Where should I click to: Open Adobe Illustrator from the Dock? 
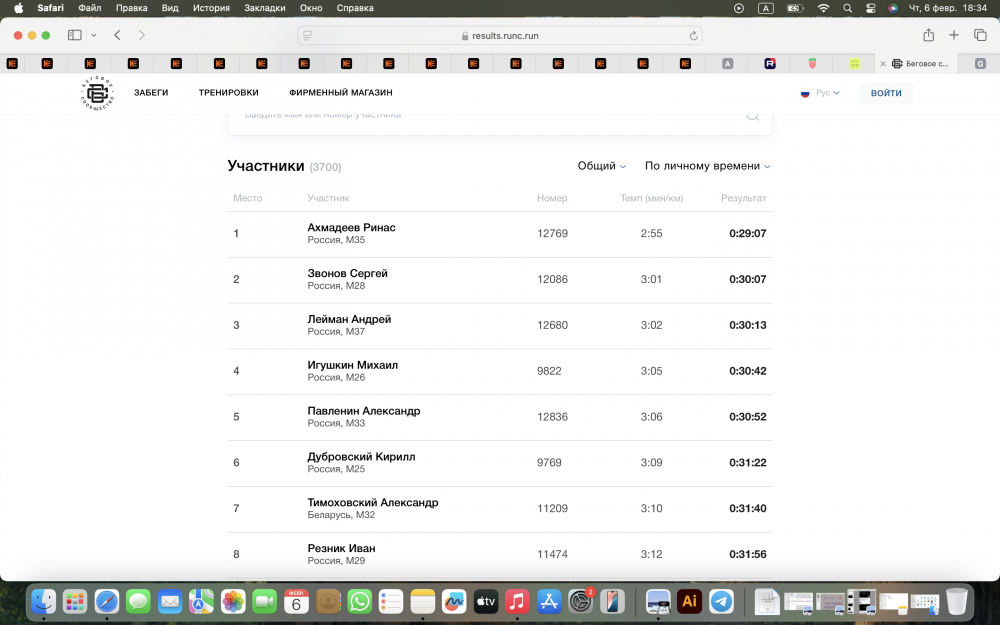(688, 601)
